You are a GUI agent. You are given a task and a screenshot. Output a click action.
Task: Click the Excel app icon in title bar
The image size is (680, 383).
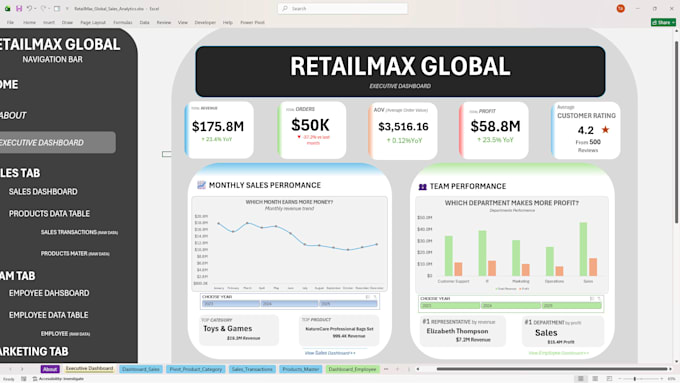click(x=7, y=9)
